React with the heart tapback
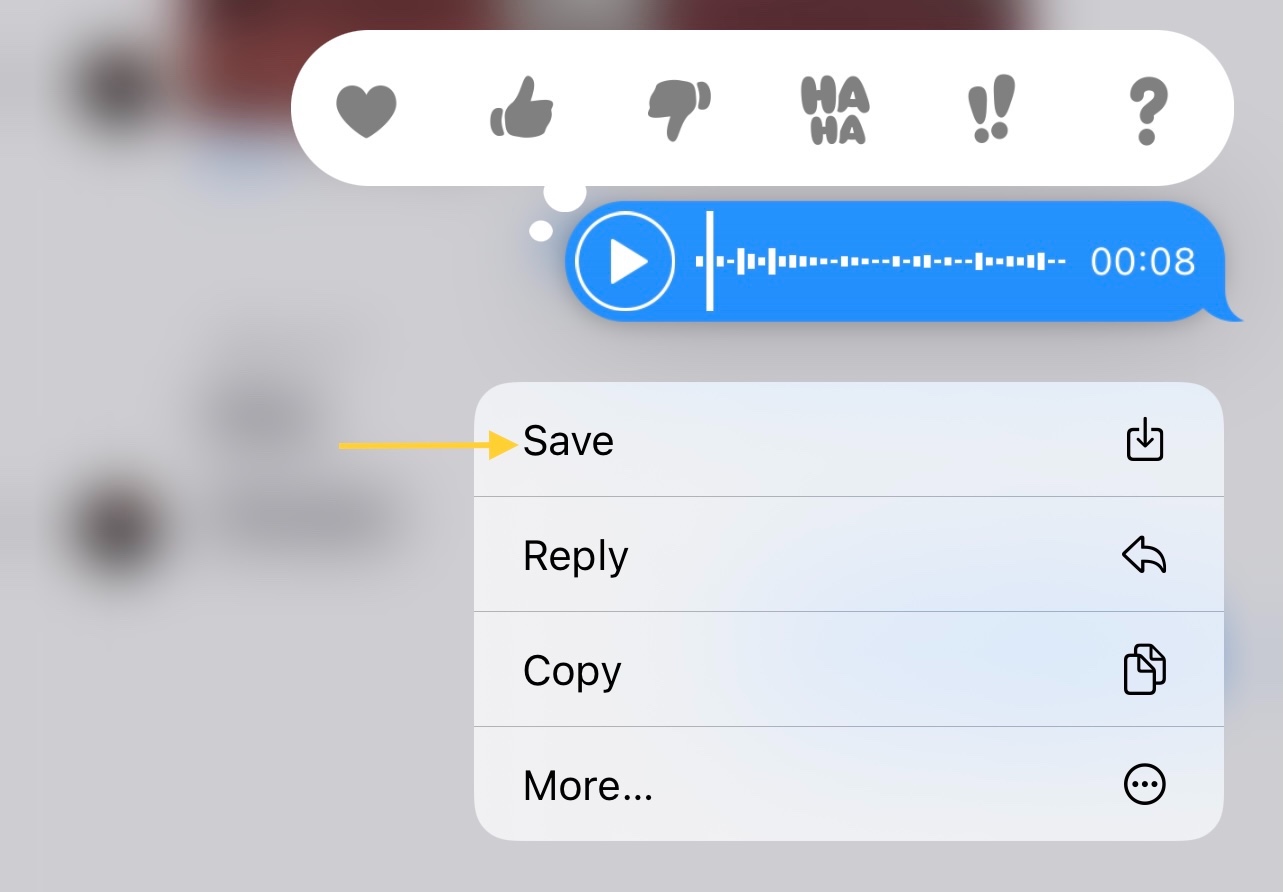Screen dimensions: 1283x892 pyautogui.click(x=366, y=110)
